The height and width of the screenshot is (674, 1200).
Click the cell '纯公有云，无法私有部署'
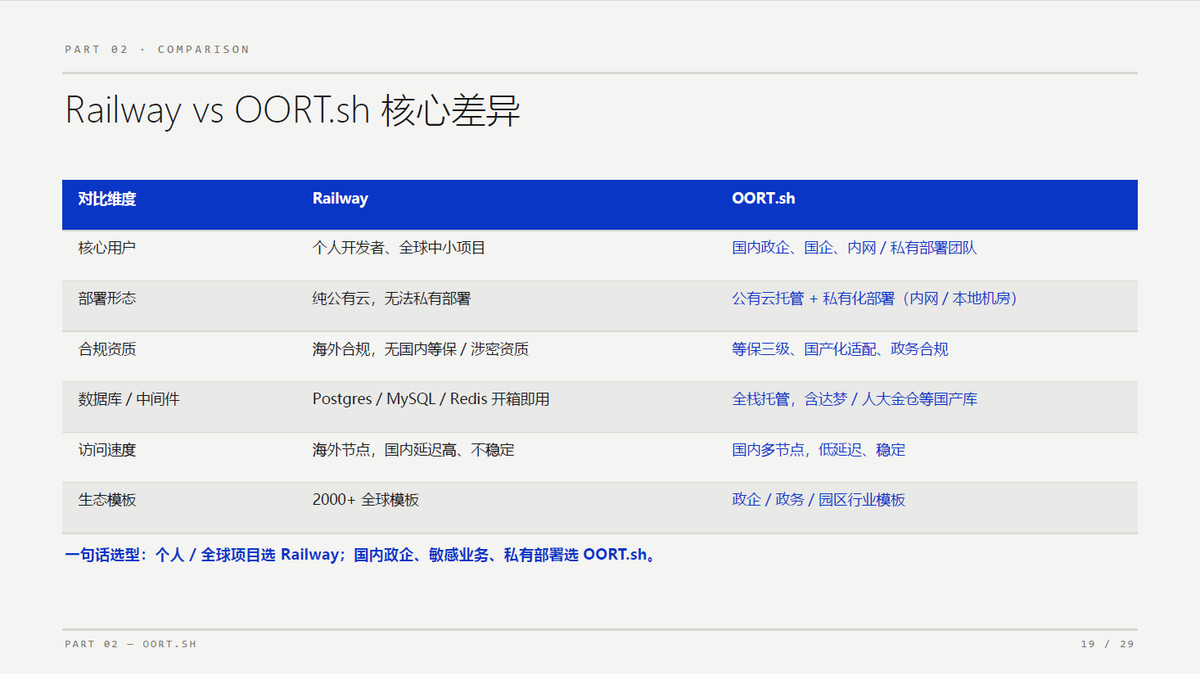tap(392, 298)
